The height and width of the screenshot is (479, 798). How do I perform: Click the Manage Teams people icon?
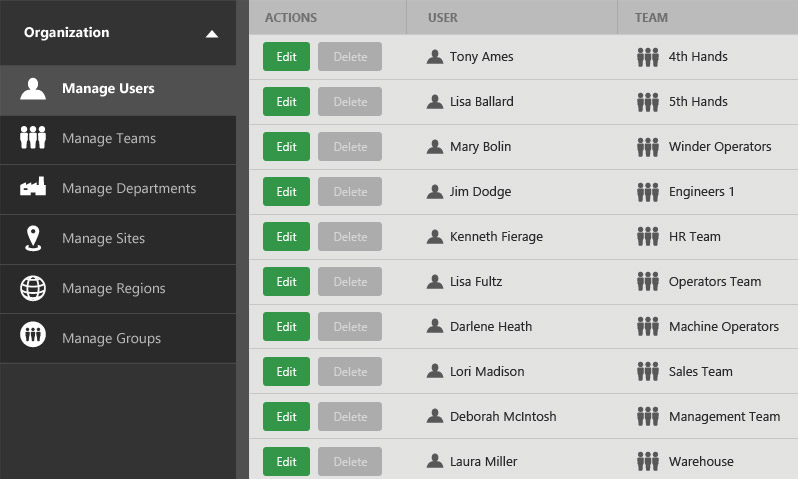(33, 138)
